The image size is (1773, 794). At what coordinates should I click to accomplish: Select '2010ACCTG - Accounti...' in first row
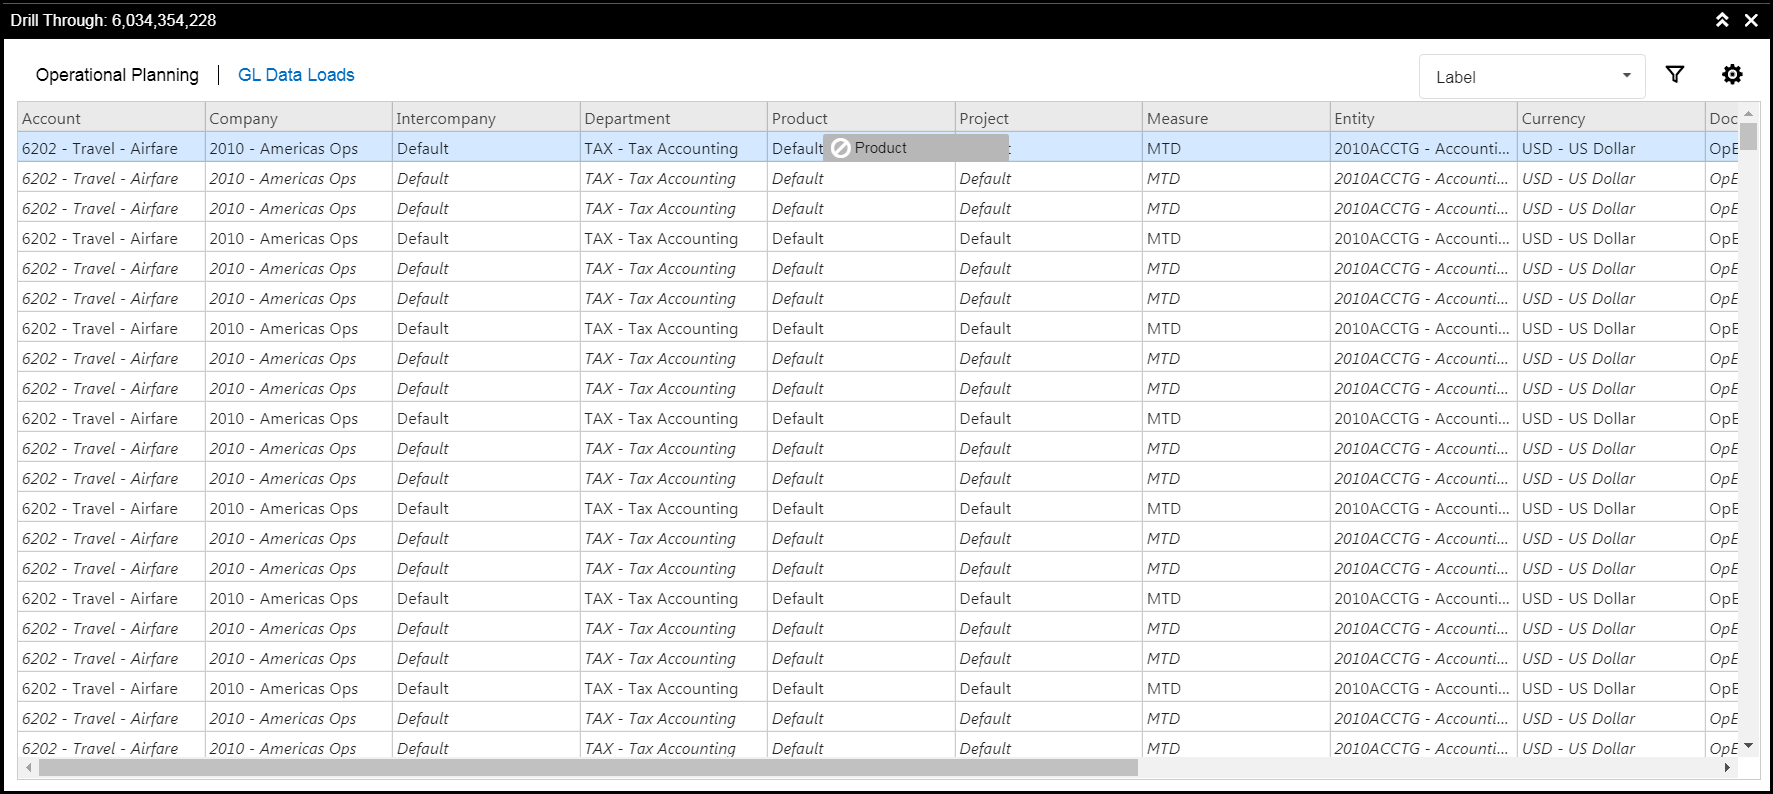pos(1422,148)
